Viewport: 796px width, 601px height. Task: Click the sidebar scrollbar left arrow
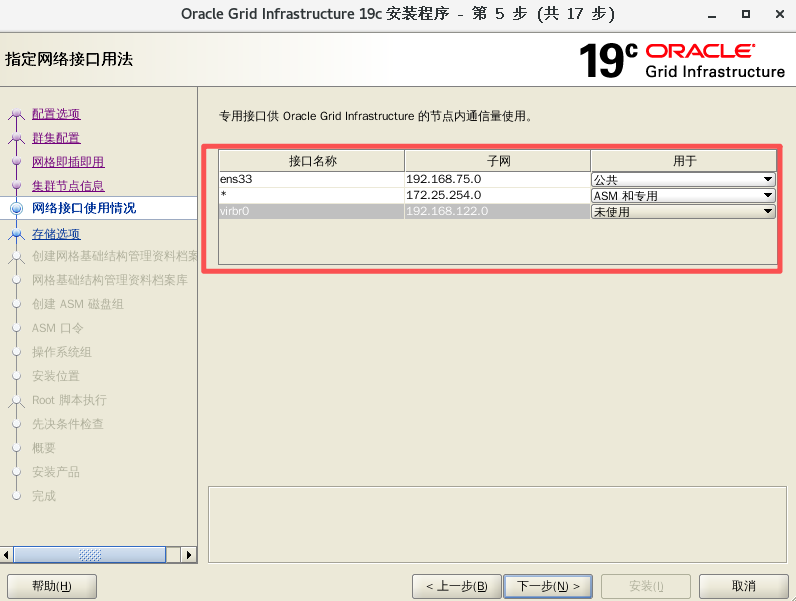click(x=6, y=555)
